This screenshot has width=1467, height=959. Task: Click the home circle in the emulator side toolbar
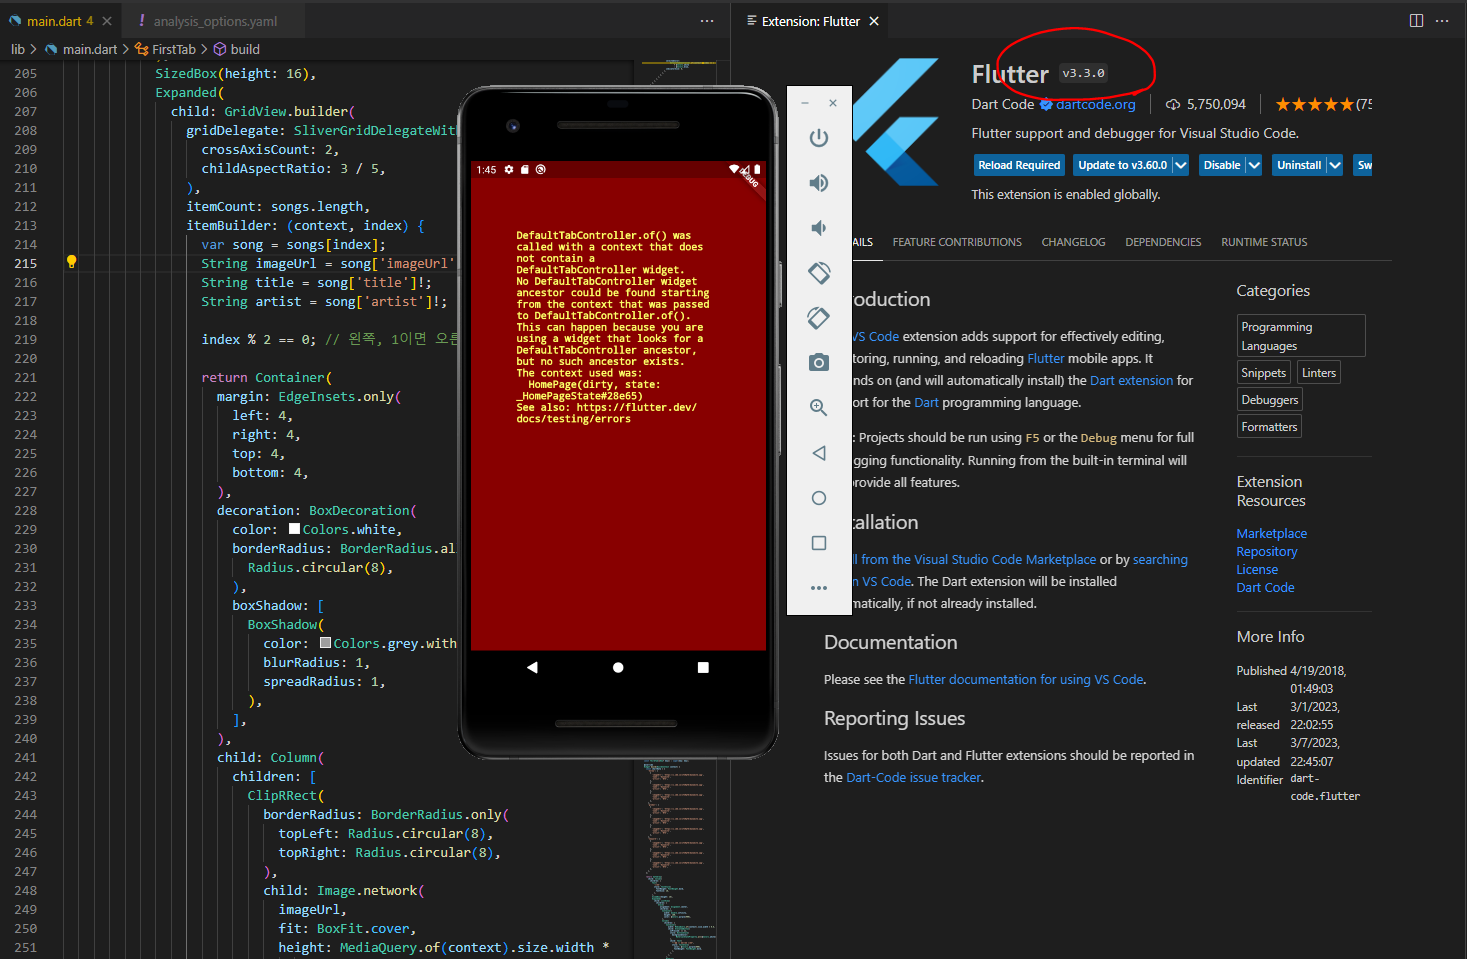(819, 498)
